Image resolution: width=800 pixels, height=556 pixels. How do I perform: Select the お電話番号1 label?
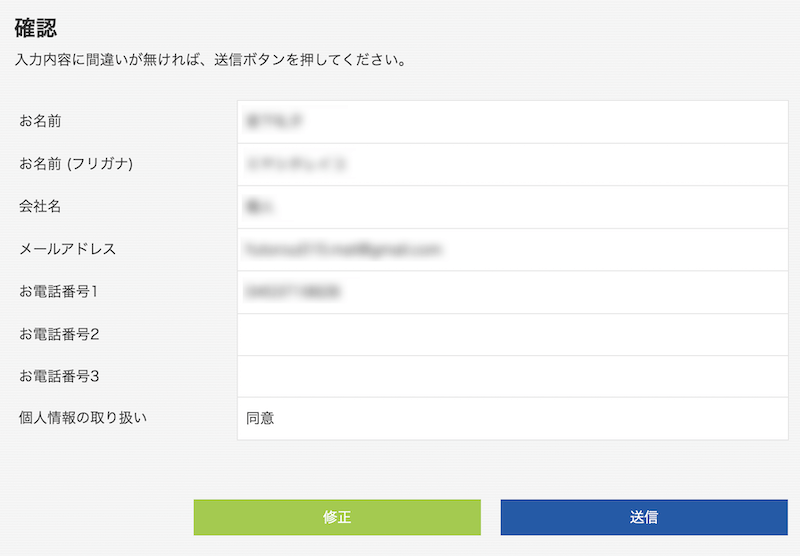[x=58, y=291]
